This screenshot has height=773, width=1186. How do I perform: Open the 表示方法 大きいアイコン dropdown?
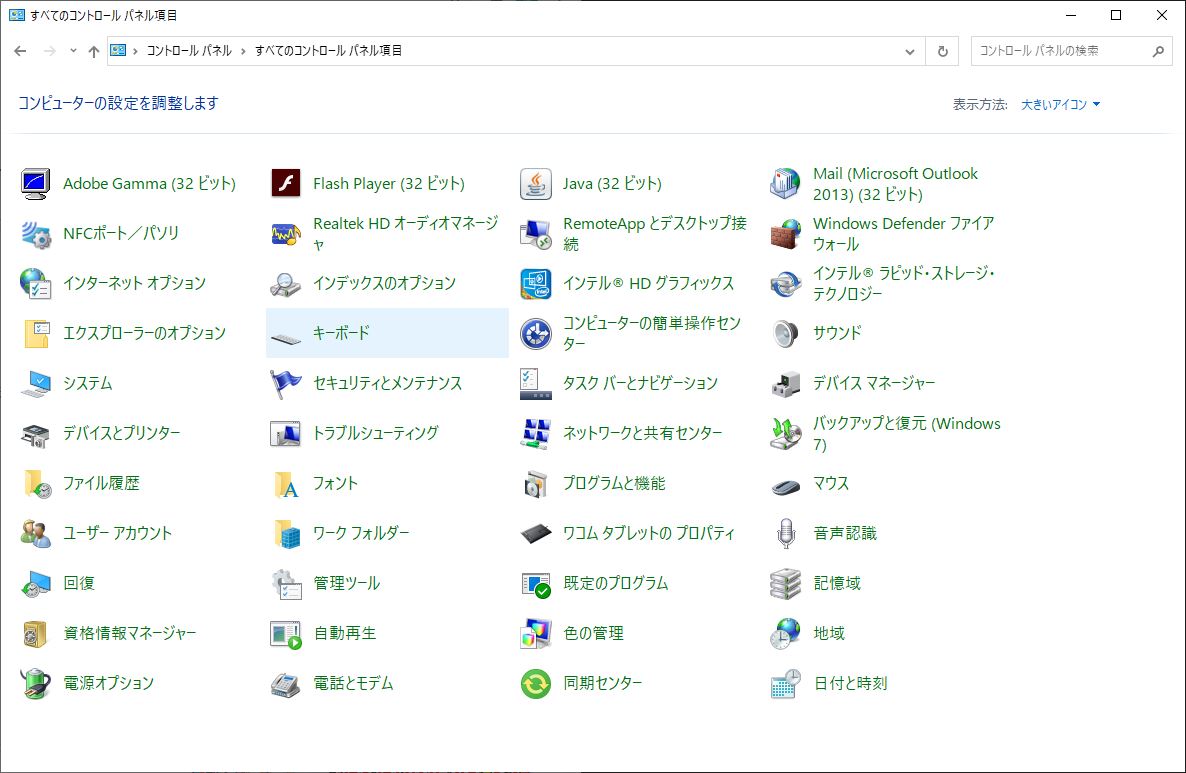1060,104
